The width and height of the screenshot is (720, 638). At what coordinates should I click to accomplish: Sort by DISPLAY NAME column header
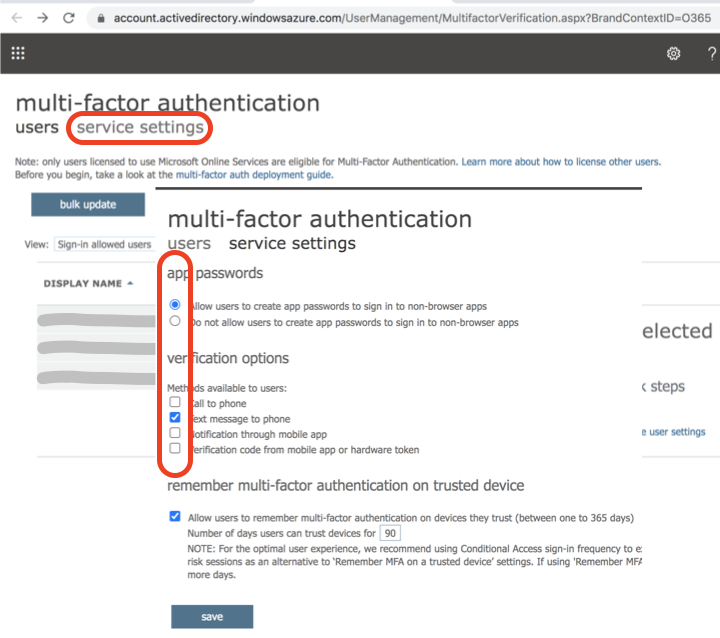pyautogui.click(x=88, y=283)
